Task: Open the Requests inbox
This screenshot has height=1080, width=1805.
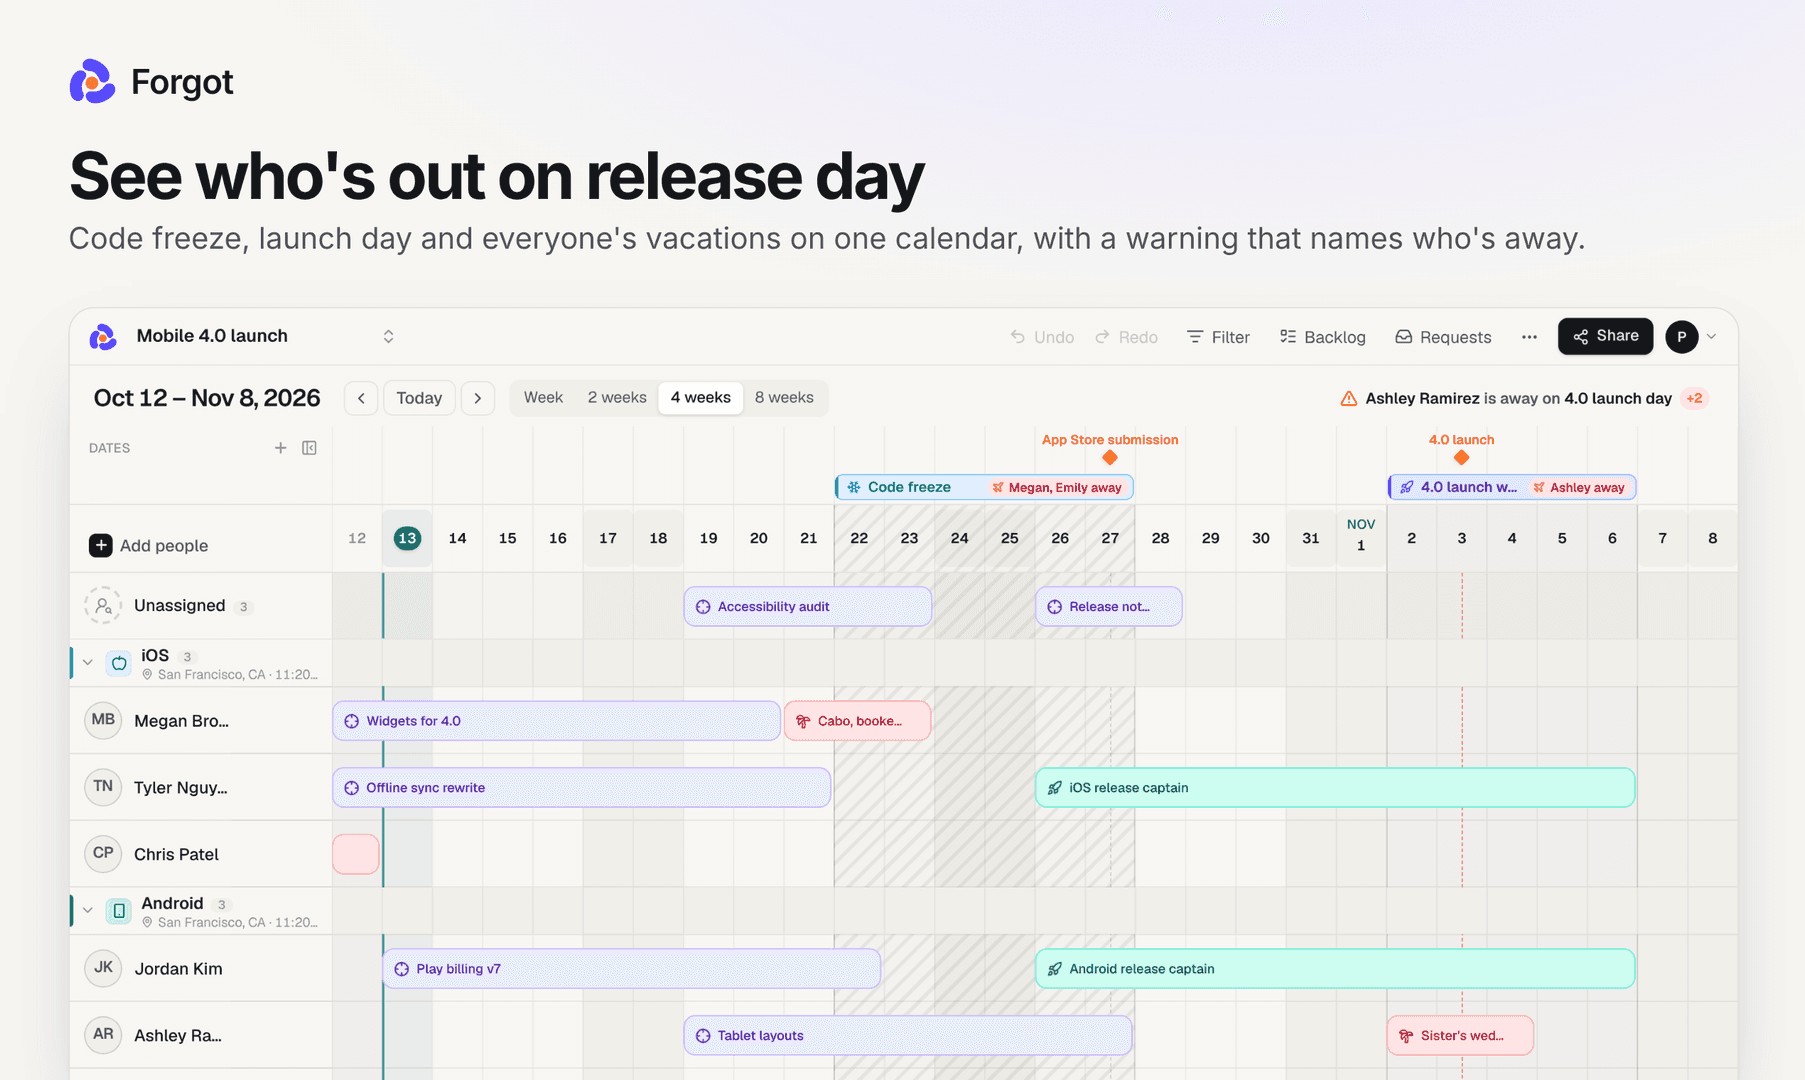Action: point(1443,337)
